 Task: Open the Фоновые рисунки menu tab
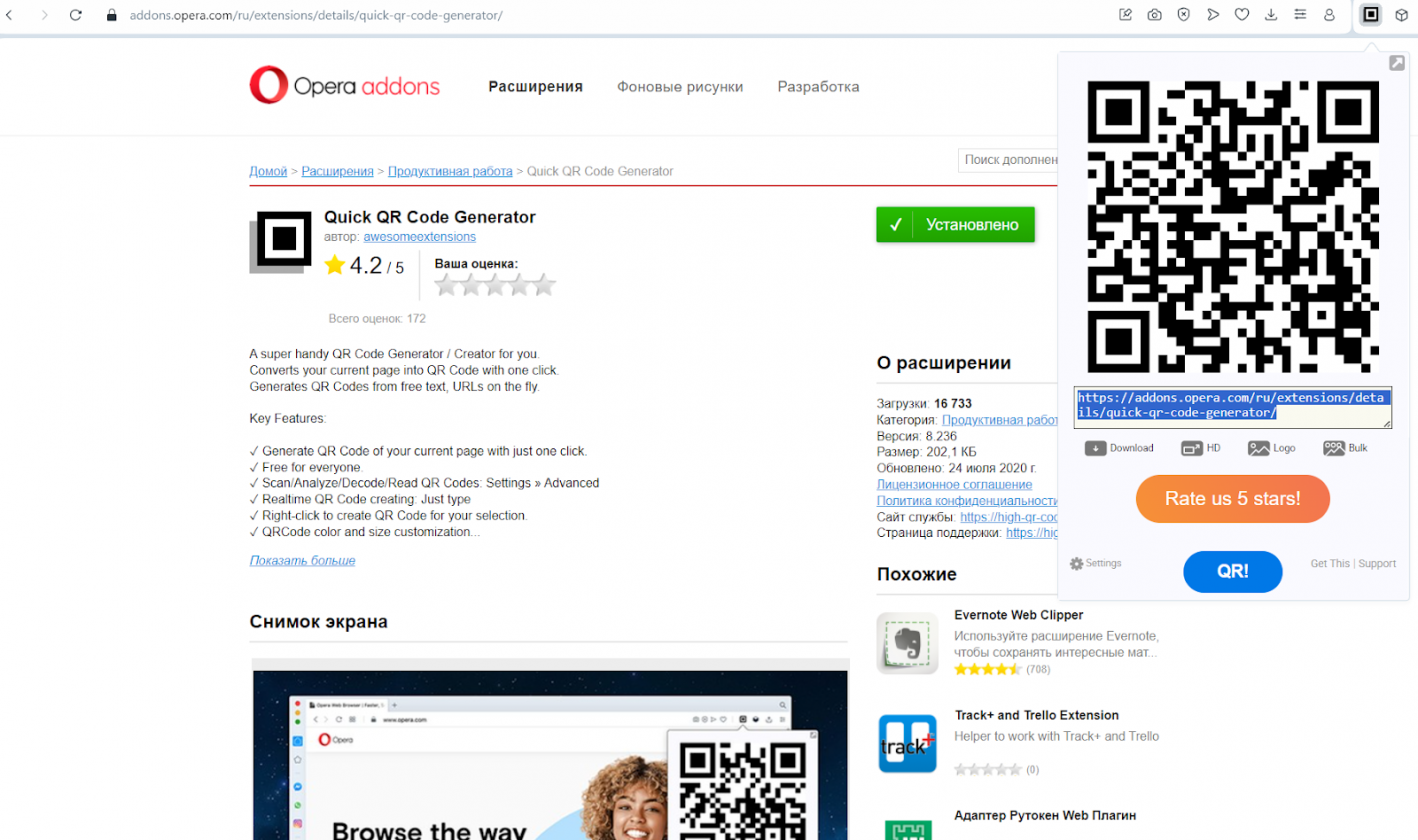pyautogui.click(x=680, y=87)
